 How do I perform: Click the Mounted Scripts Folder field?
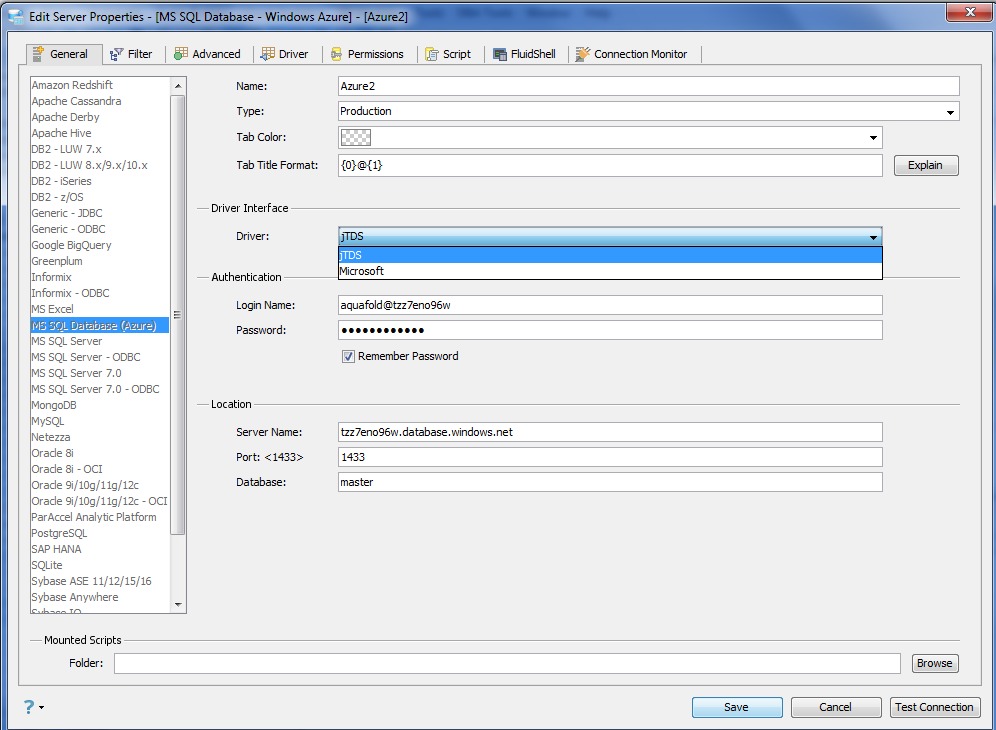[x=507, y=663]
